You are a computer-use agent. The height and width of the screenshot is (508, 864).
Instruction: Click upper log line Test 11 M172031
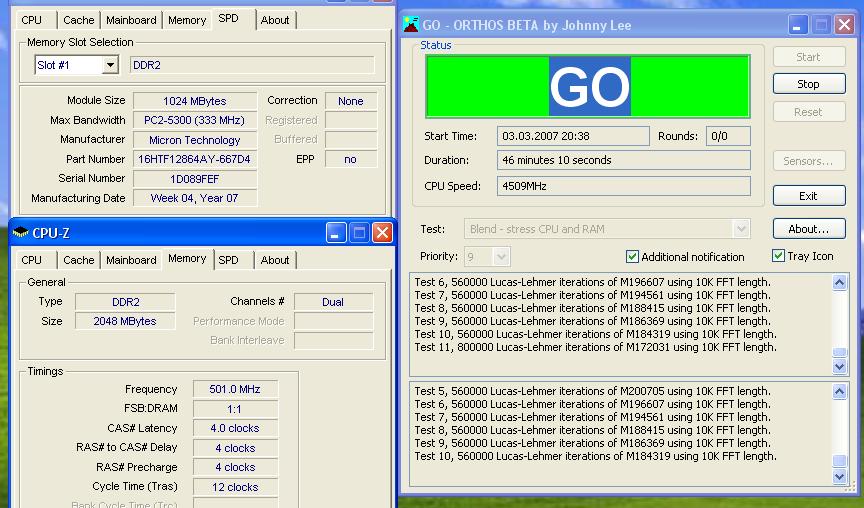pos(596,348)
